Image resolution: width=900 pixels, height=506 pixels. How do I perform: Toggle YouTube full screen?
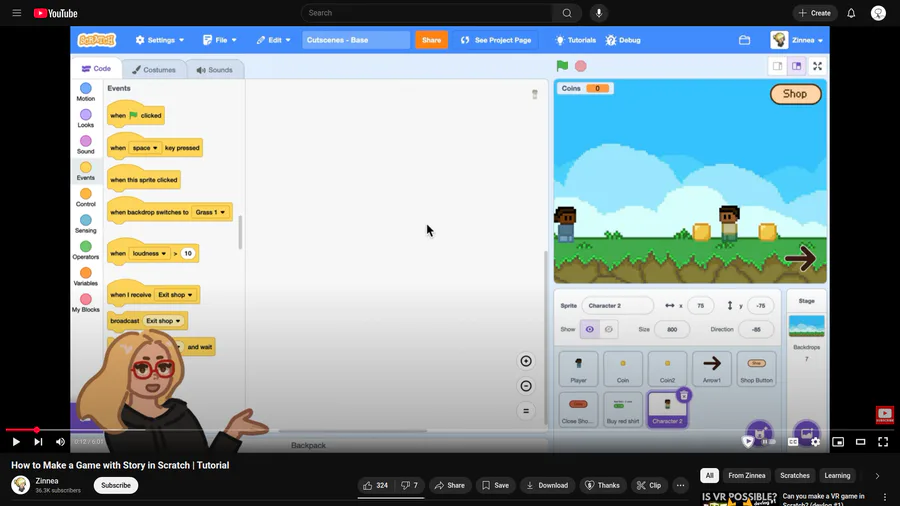coord(883,442)
